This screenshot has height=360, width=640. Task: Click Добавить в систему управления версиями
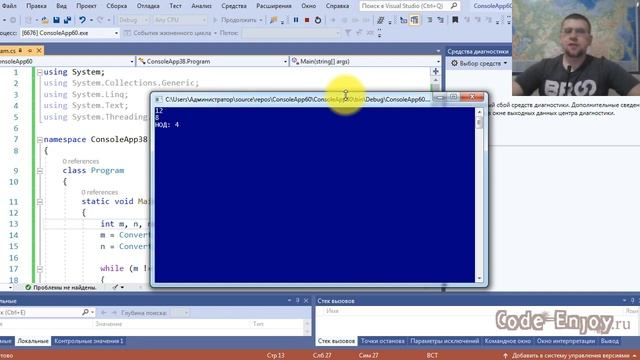(571, 356)
